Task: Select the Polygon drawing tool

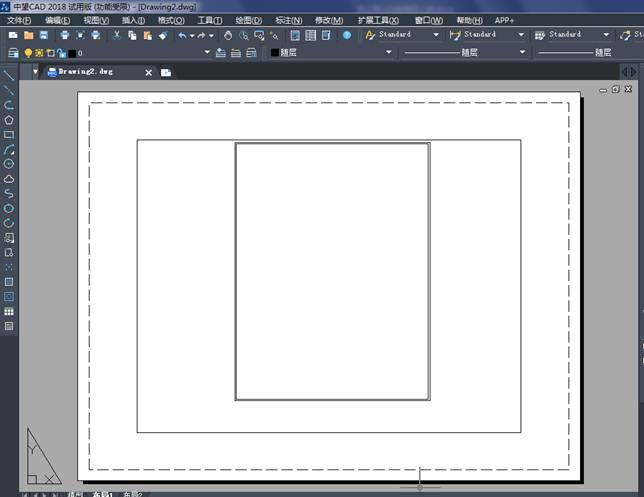Action: tap(9, 119)
